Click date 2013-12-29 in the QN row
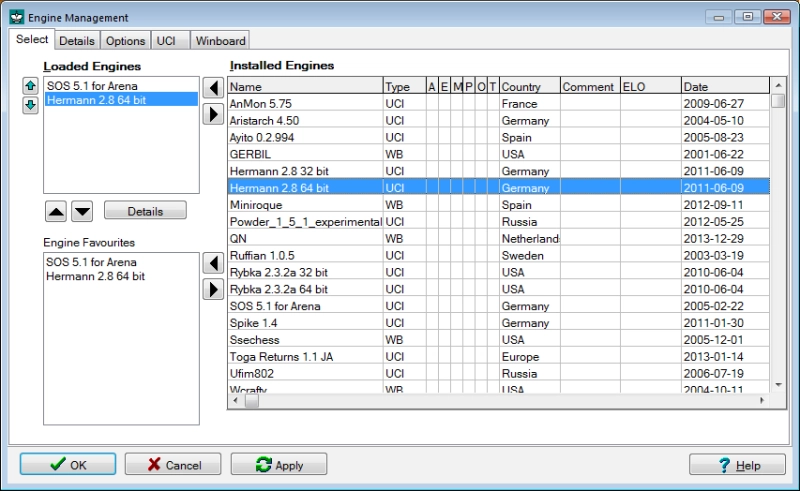Viewport: 800px width, 491px height. (713, 238)
